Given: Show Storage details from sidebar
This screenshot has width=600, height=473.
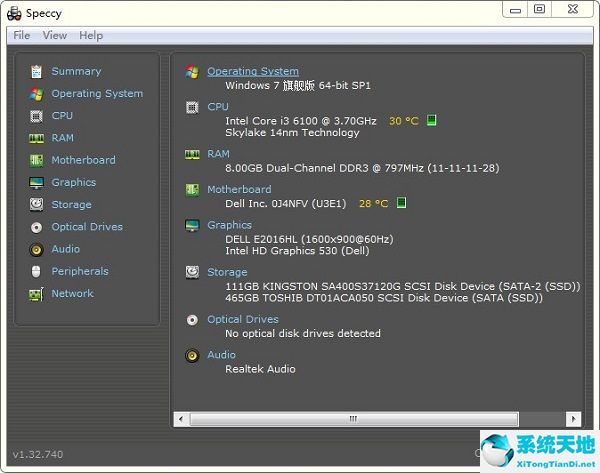Looking at the screenshot, I should click(72, 204).
